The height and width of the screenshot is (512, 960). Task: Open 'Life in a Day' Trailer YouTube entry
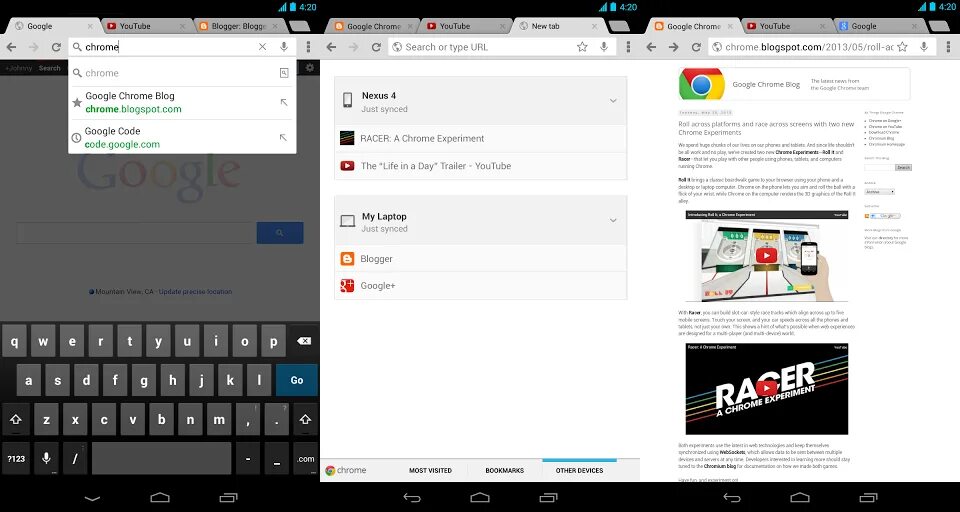pyautogui.click(x=481, y=165)
